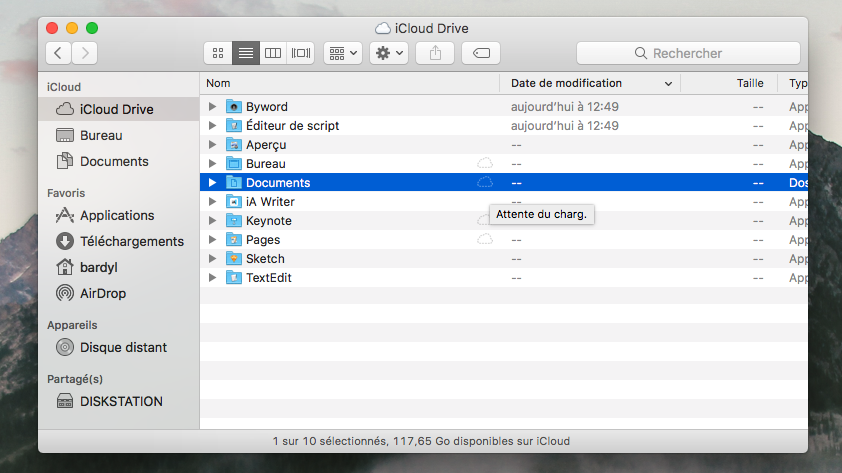Screen dimensions: 842x473
Task: Click the TextEdit folder icon
Action: click(x=234, y=278)
